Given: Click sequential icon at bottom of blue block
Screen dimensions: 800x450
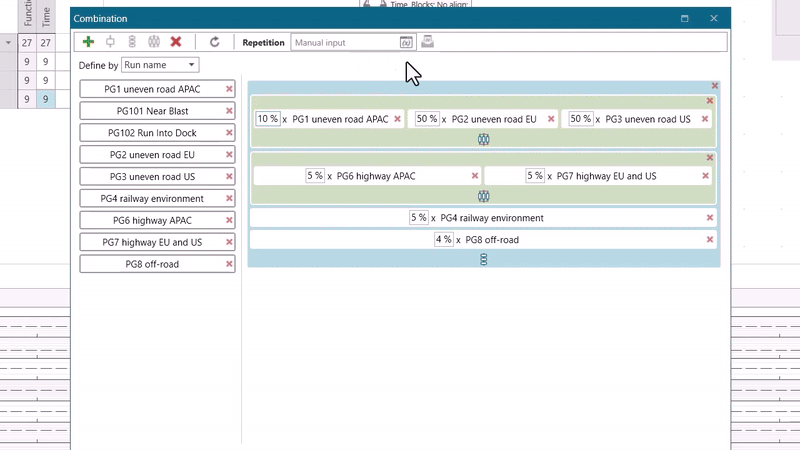Looking at the screenshot, I should pyautogui.click(x=484, y=260).
